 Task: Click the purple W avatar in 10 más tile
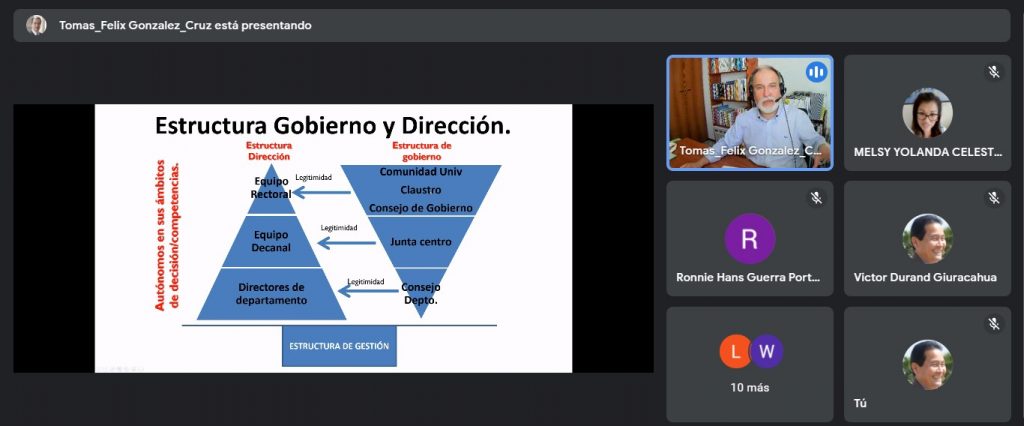pyautogui.click(x=766, y=352)
